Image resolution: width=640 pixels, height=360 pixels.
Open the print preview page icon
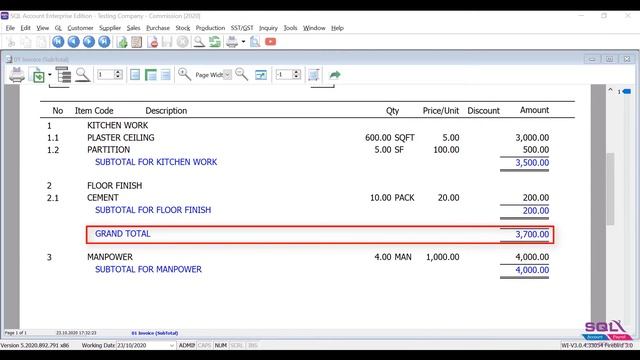[x=255, y=42]
